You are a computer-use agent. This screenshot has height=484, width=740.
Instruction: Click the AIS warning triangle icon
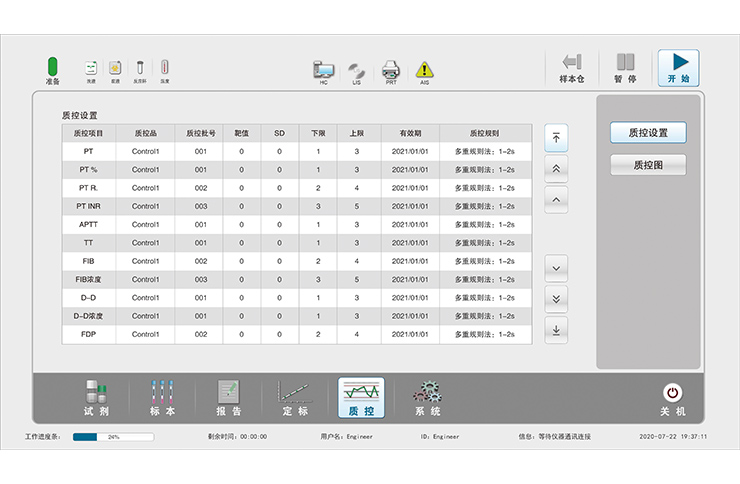coord(425,70)
